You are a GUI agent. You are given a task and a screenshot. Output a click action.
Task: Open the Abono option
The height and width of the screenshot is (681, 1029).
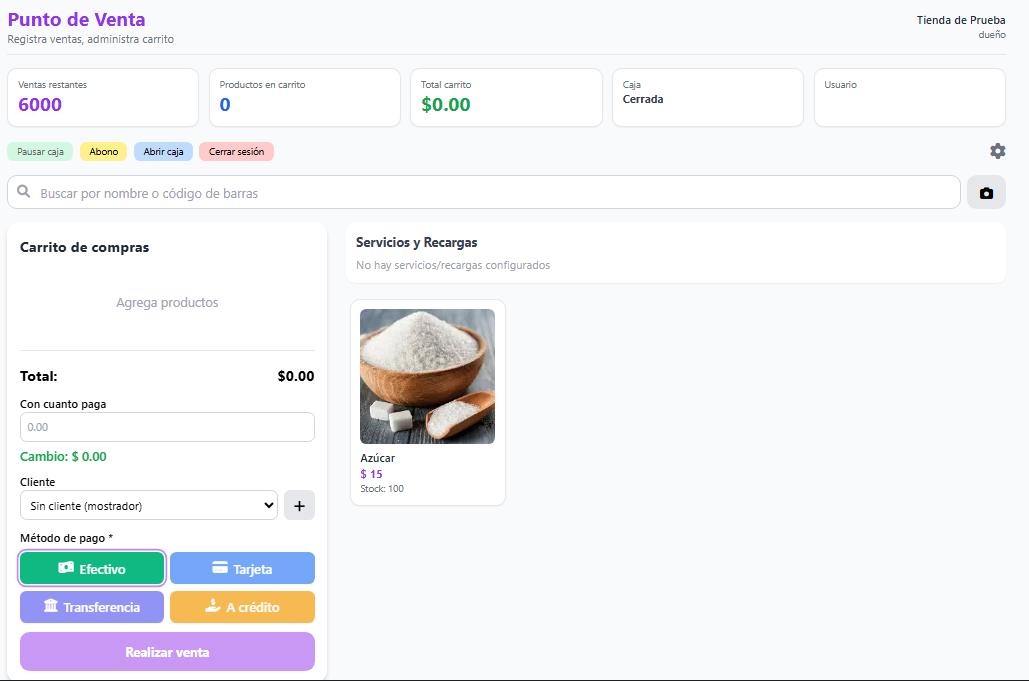[104, 152]
